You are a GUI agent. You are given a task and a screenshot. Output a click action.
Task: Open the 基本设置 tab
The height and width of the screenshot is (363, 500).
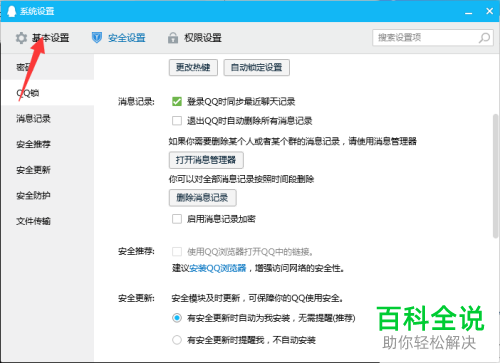click(x=42, y=38)
